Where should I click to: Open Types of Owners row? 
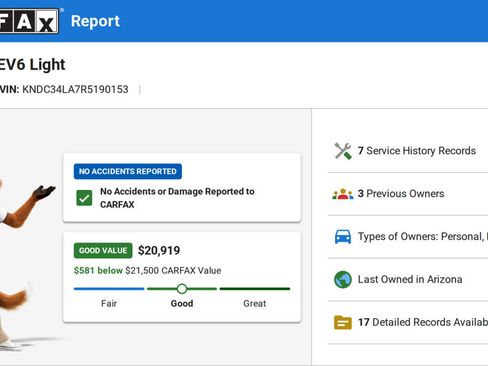pos(408,237)
